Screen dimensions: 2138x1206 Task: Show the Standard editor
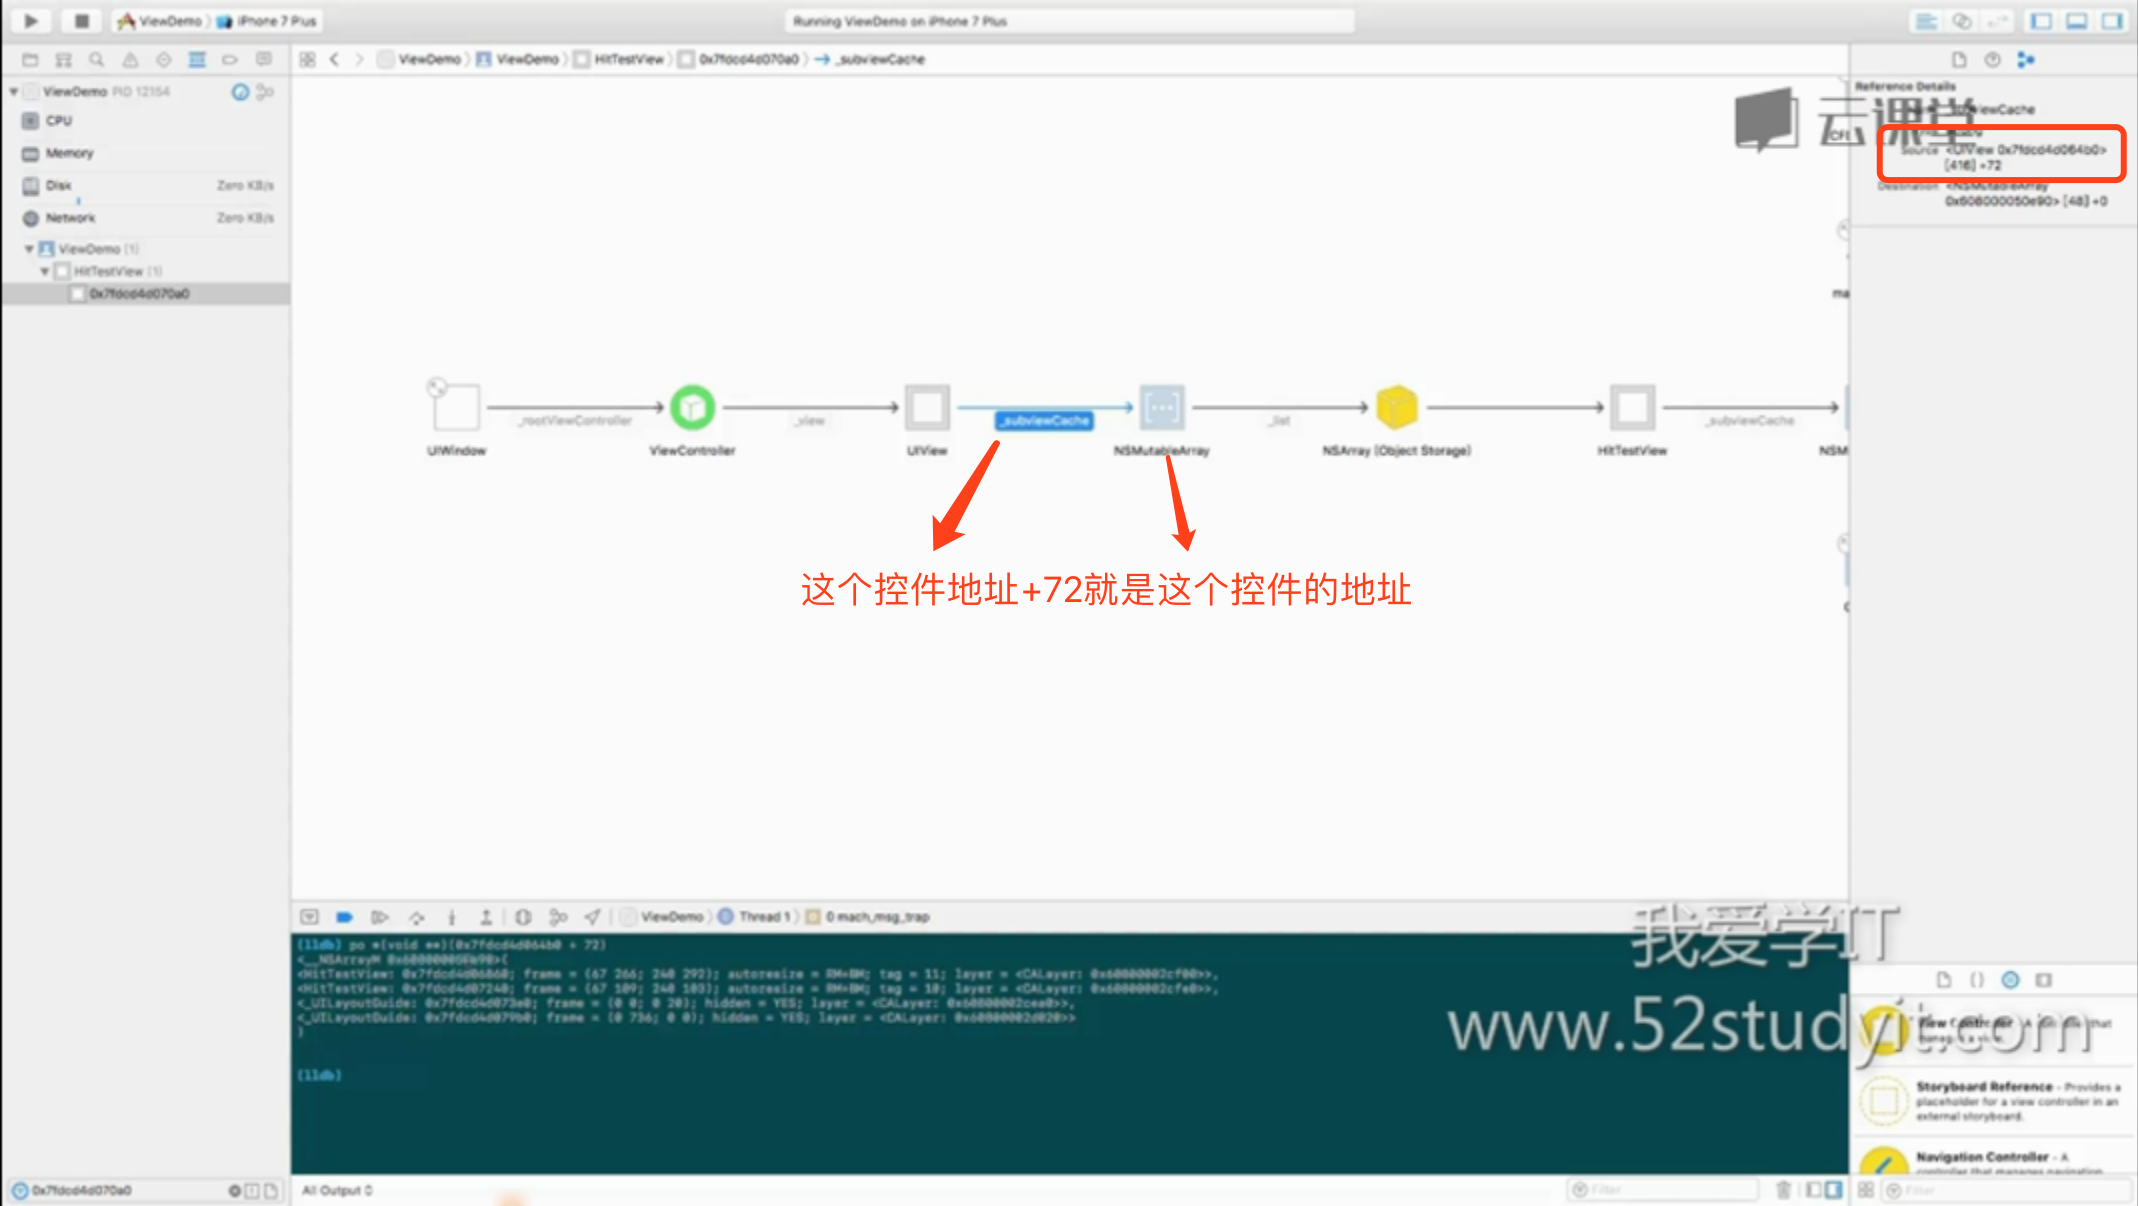point(1926,21)
